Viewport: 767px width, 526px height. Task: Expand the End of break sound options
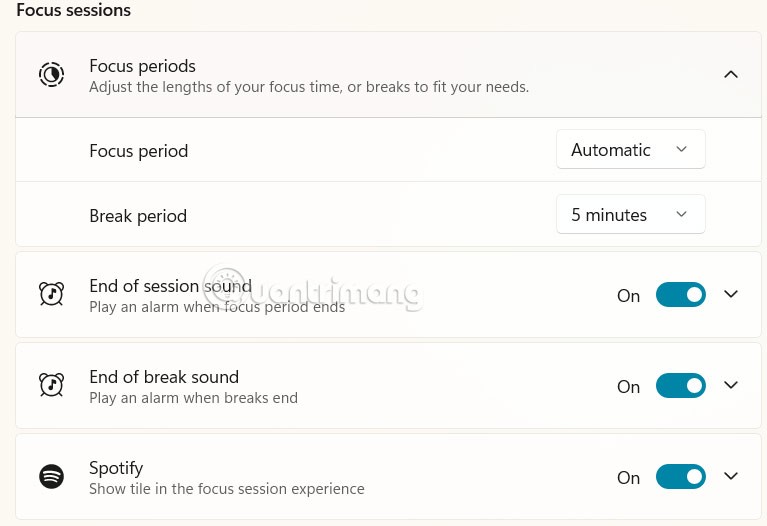coord(731,385)
